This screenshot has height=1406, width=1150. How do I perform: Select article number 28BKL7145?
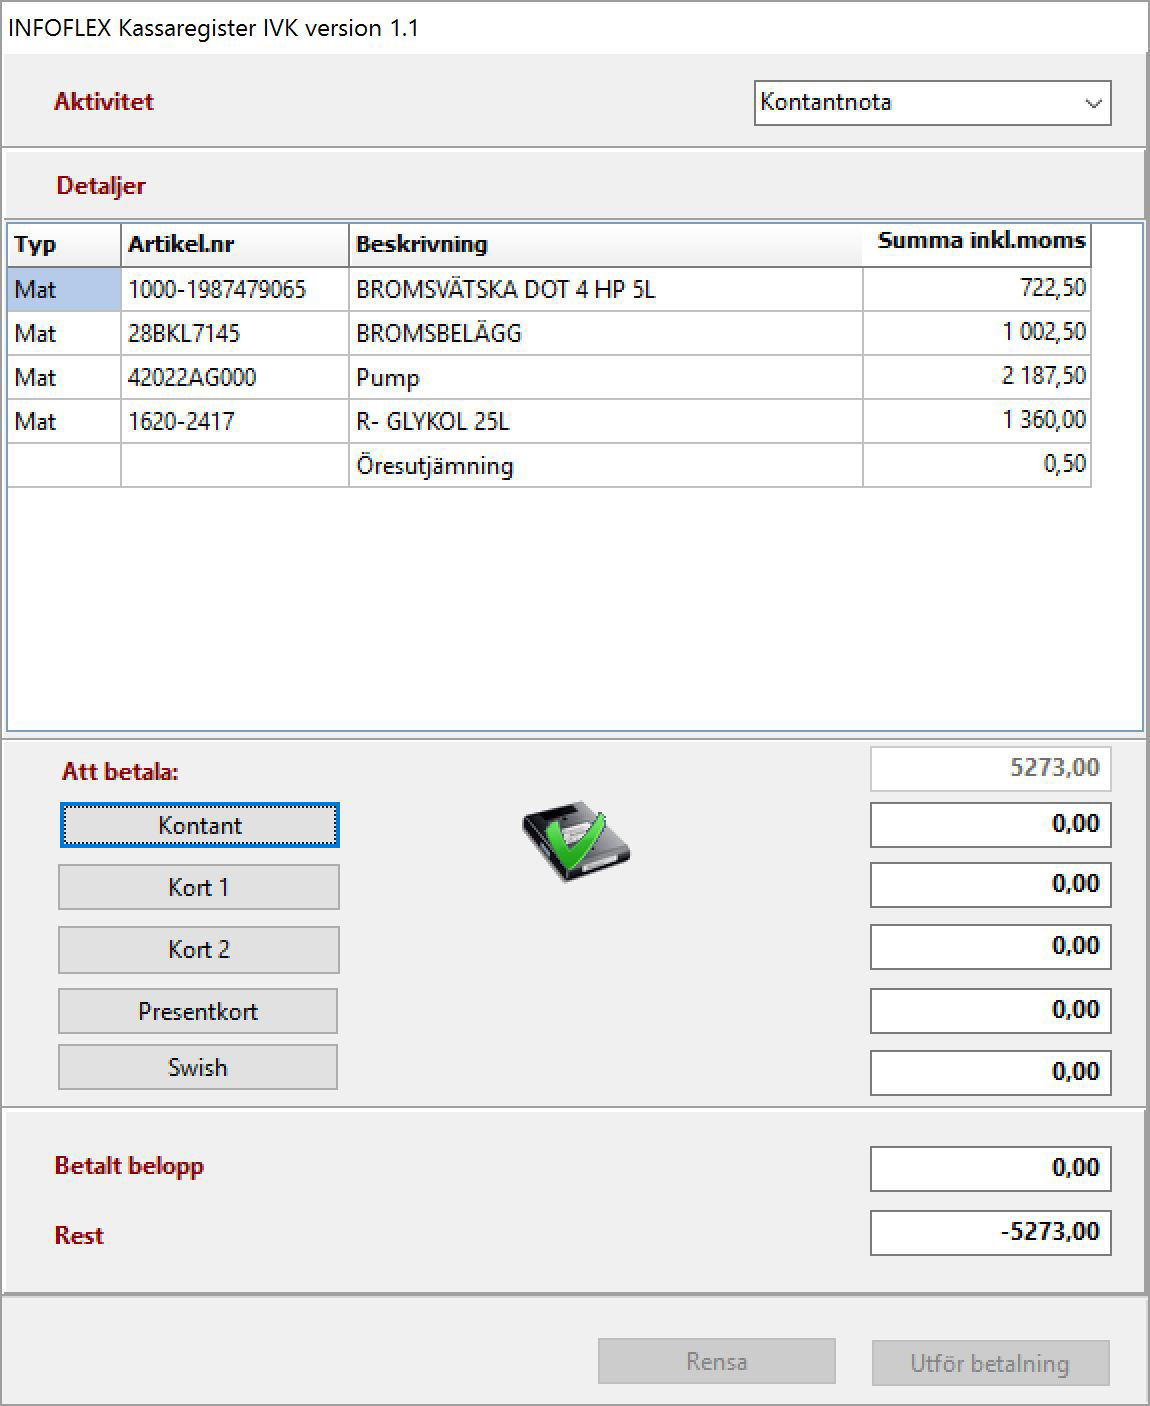[235, 334]
